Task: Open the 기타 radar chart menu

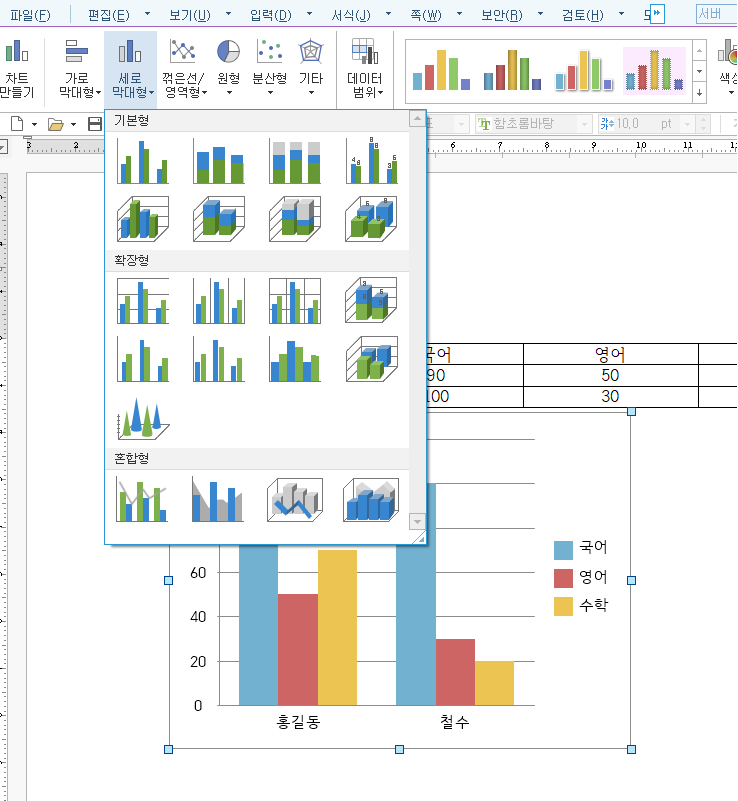Action: [311, 69]
